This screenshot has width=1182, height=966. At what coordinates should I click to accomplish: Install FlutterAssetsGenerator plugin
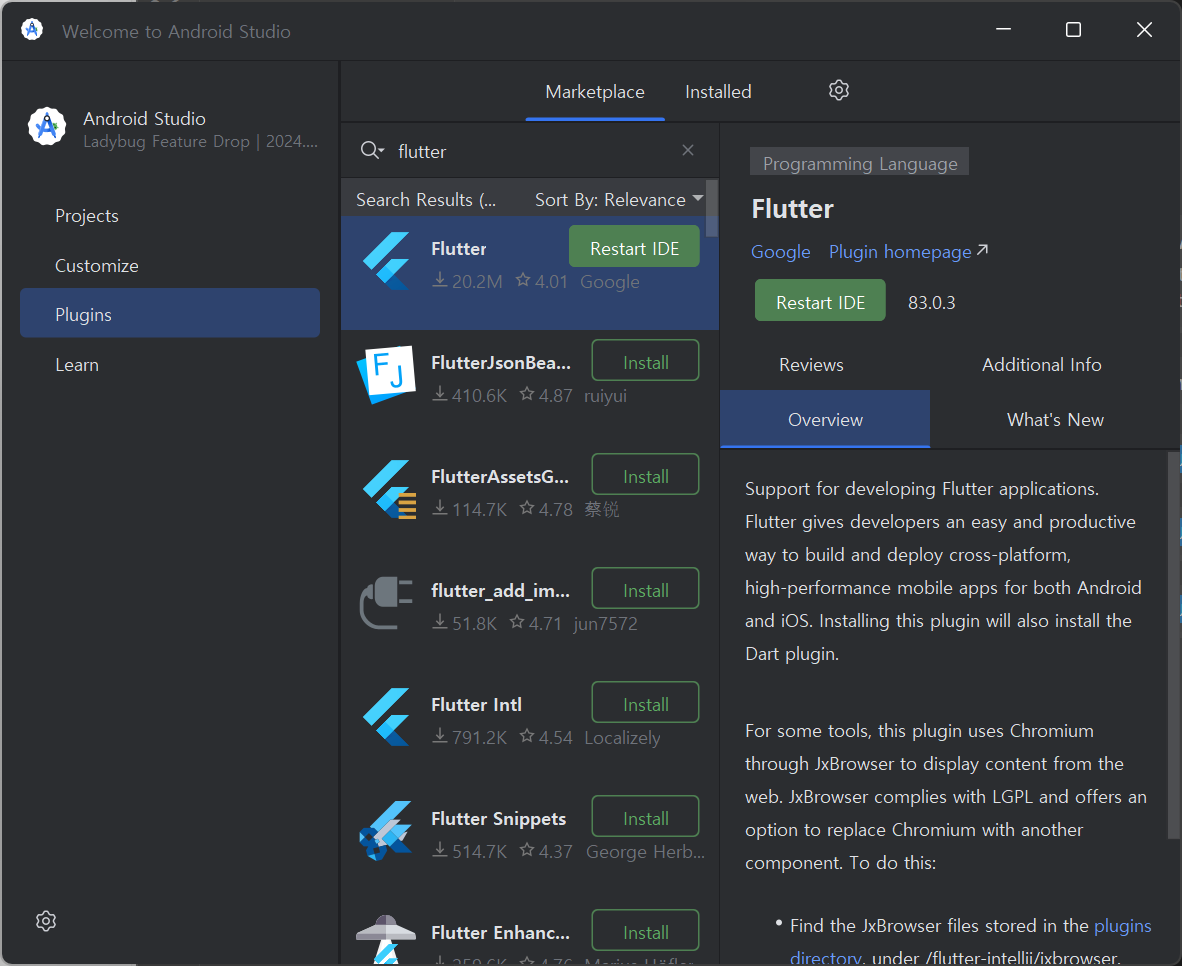pyautogui.click(x=645, y=475)
